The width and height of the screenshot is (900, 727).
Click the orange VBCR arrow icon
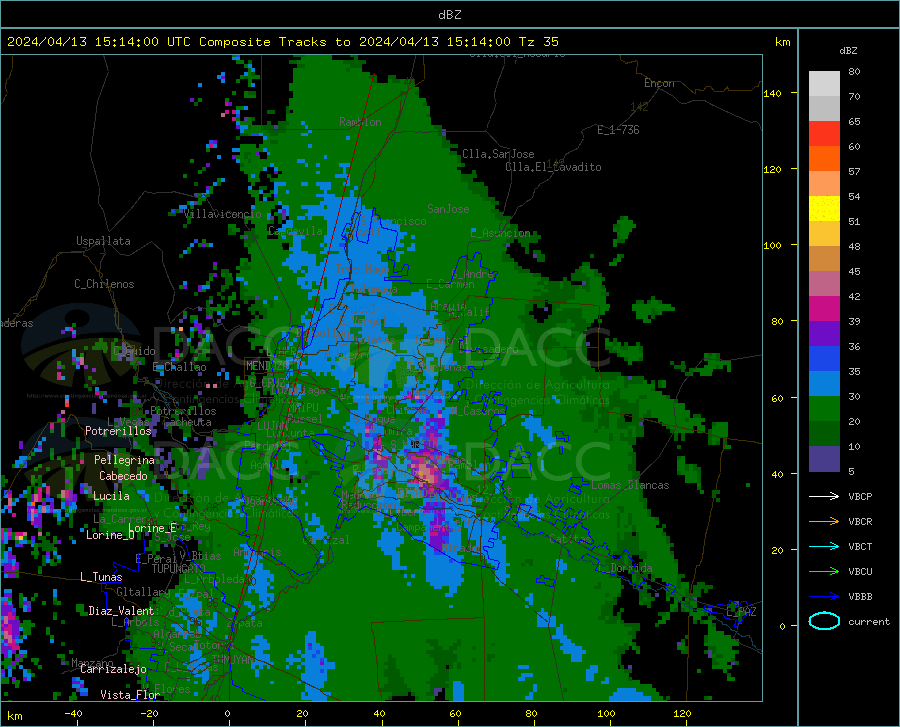click(x=824, y=522)
